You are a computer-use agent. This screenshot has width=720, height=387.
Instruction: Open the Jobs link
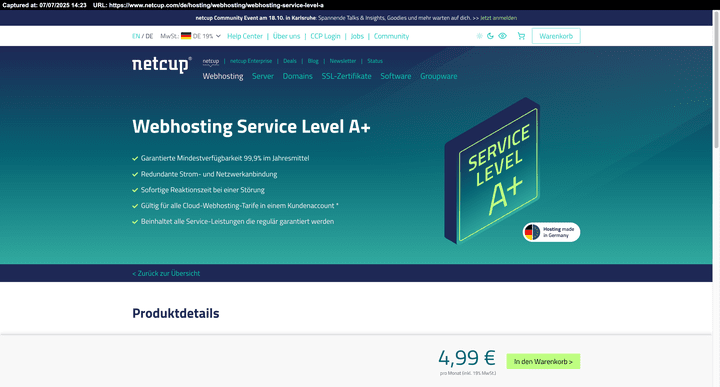[357, 36]
